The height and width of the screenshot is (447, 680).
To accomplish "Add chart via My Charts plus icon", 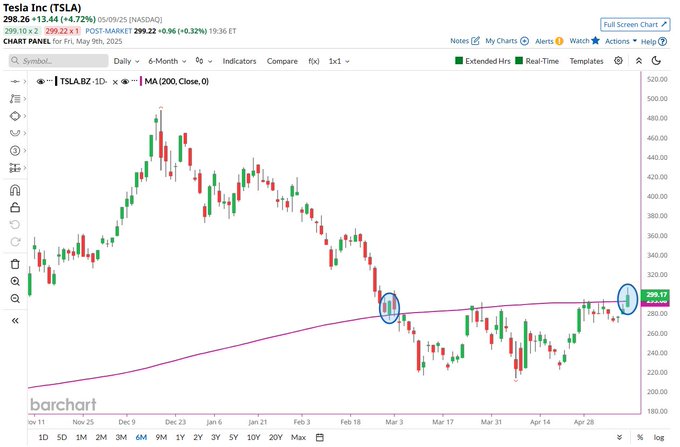I will coord(524,41).
